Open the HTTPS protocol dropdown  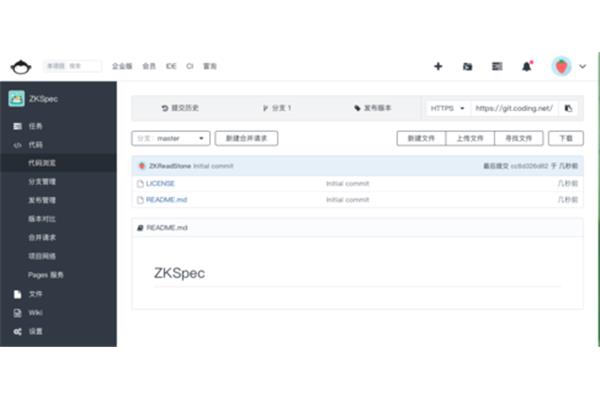pyautogui.click(x=447, y=108)
